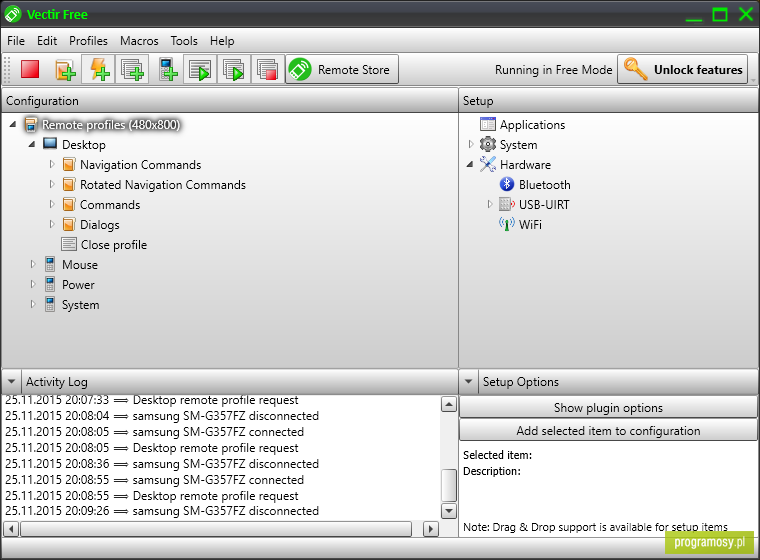Select the 'Bluetooth' label in Setup
This screenshot has height=560, width=760.
[x=544, y=185]
